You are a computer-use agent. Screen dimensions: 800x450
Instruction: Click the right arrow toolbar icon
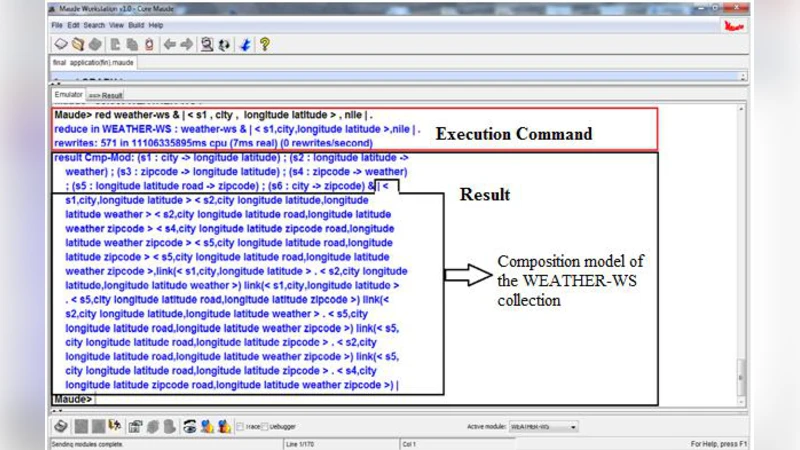[x=186, y=44]
